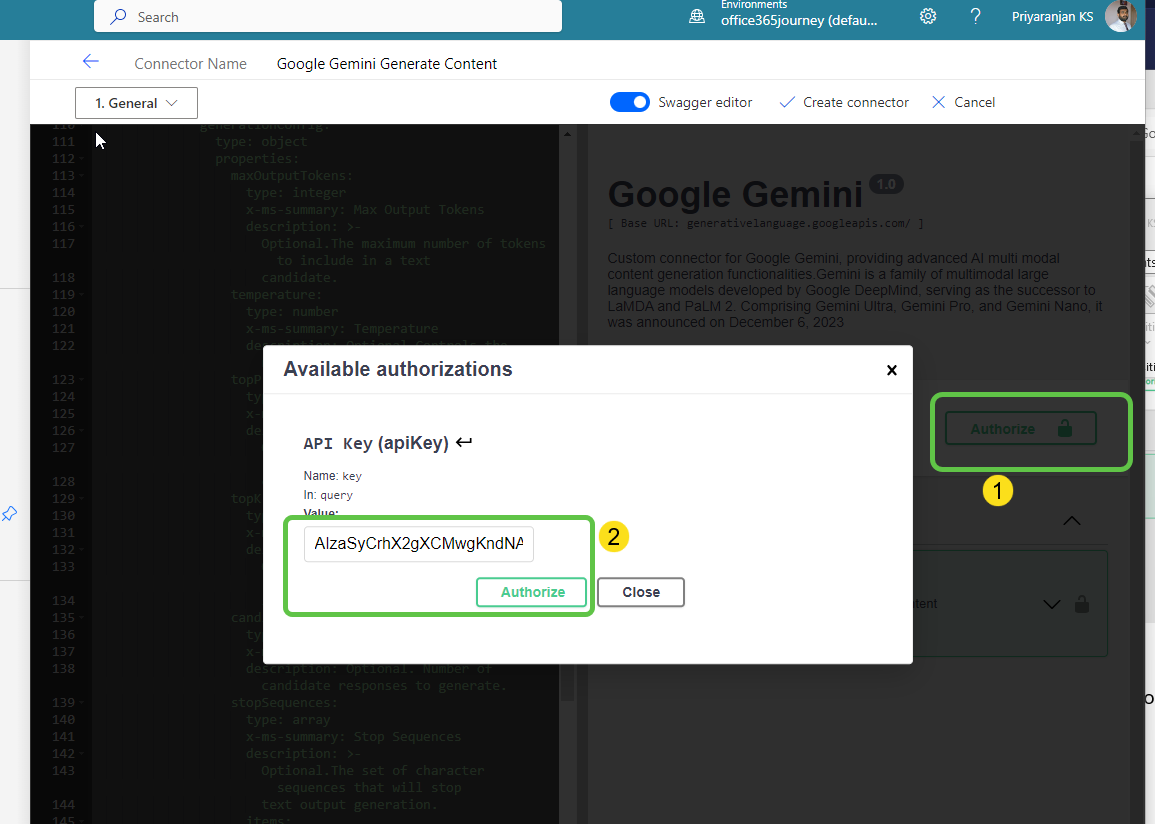This screenshot has height=824, width=1155.
Task: Click the X icon beside Cancel
Action: (x=938, y=101)
